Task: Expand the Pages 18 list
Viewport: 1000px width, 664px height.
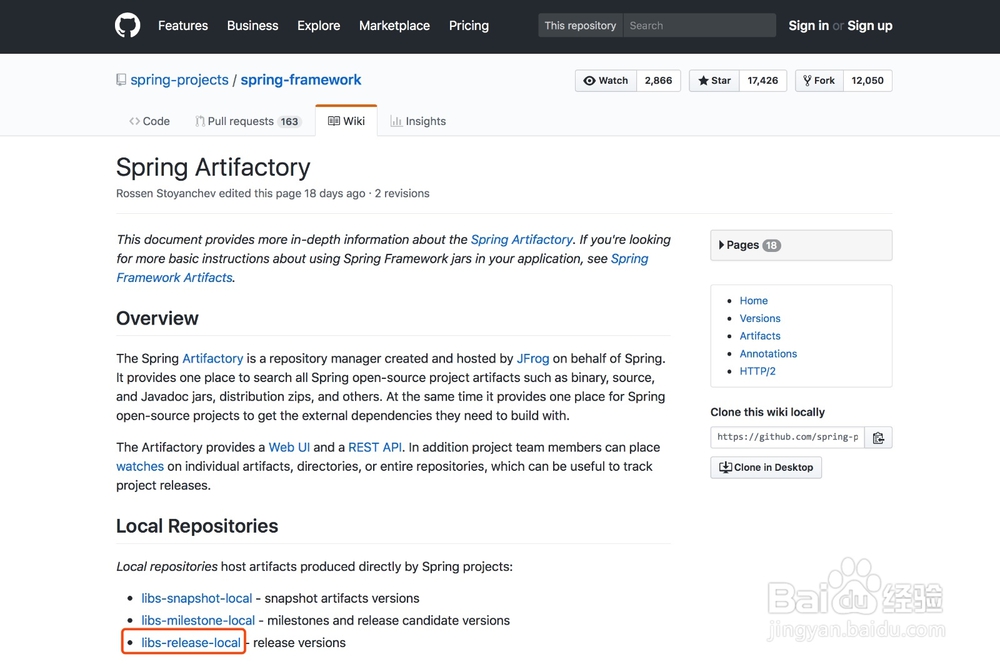Action: pyautogui.click(x=801, y=245)
